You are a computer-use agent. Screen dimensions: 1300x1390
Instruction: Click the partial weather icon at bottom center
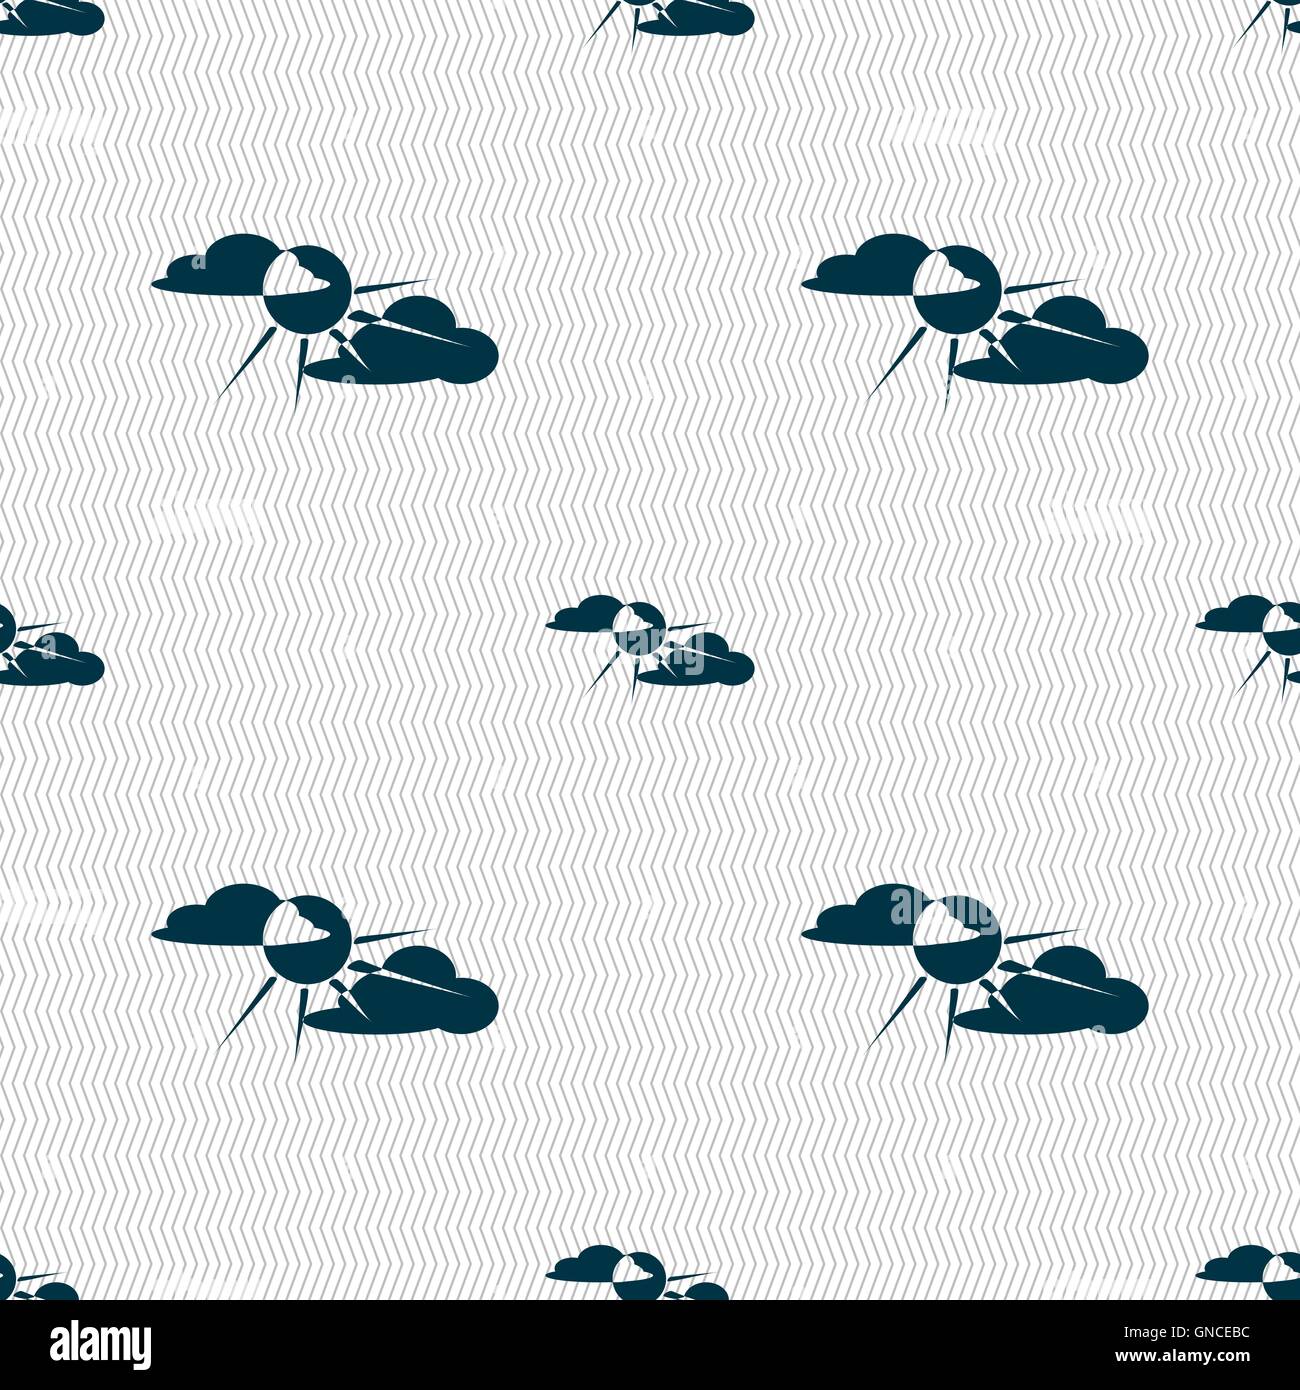(x=638, y=1272)
